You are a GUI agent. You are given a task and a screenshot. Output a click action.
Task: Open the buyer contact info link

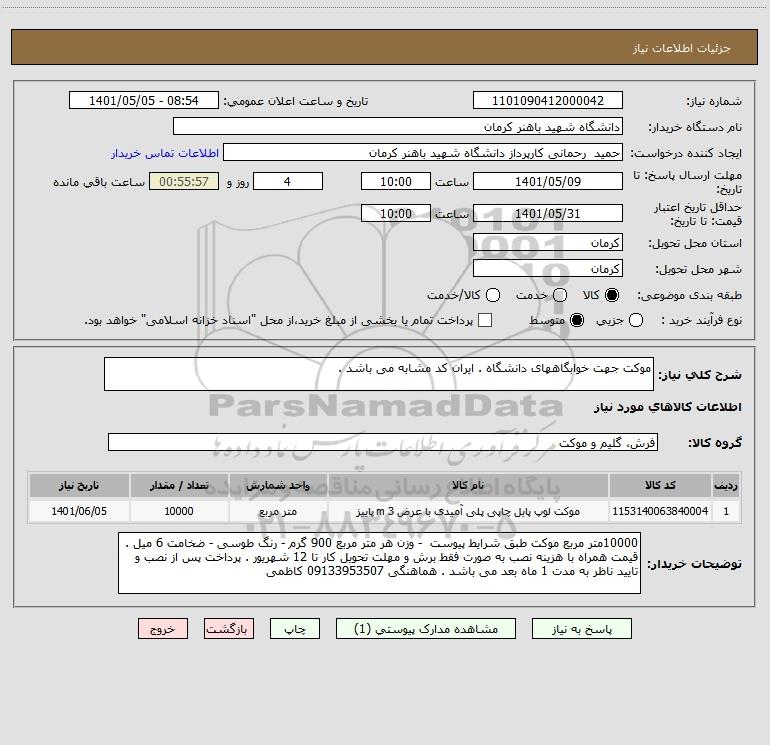pos(165,153)
